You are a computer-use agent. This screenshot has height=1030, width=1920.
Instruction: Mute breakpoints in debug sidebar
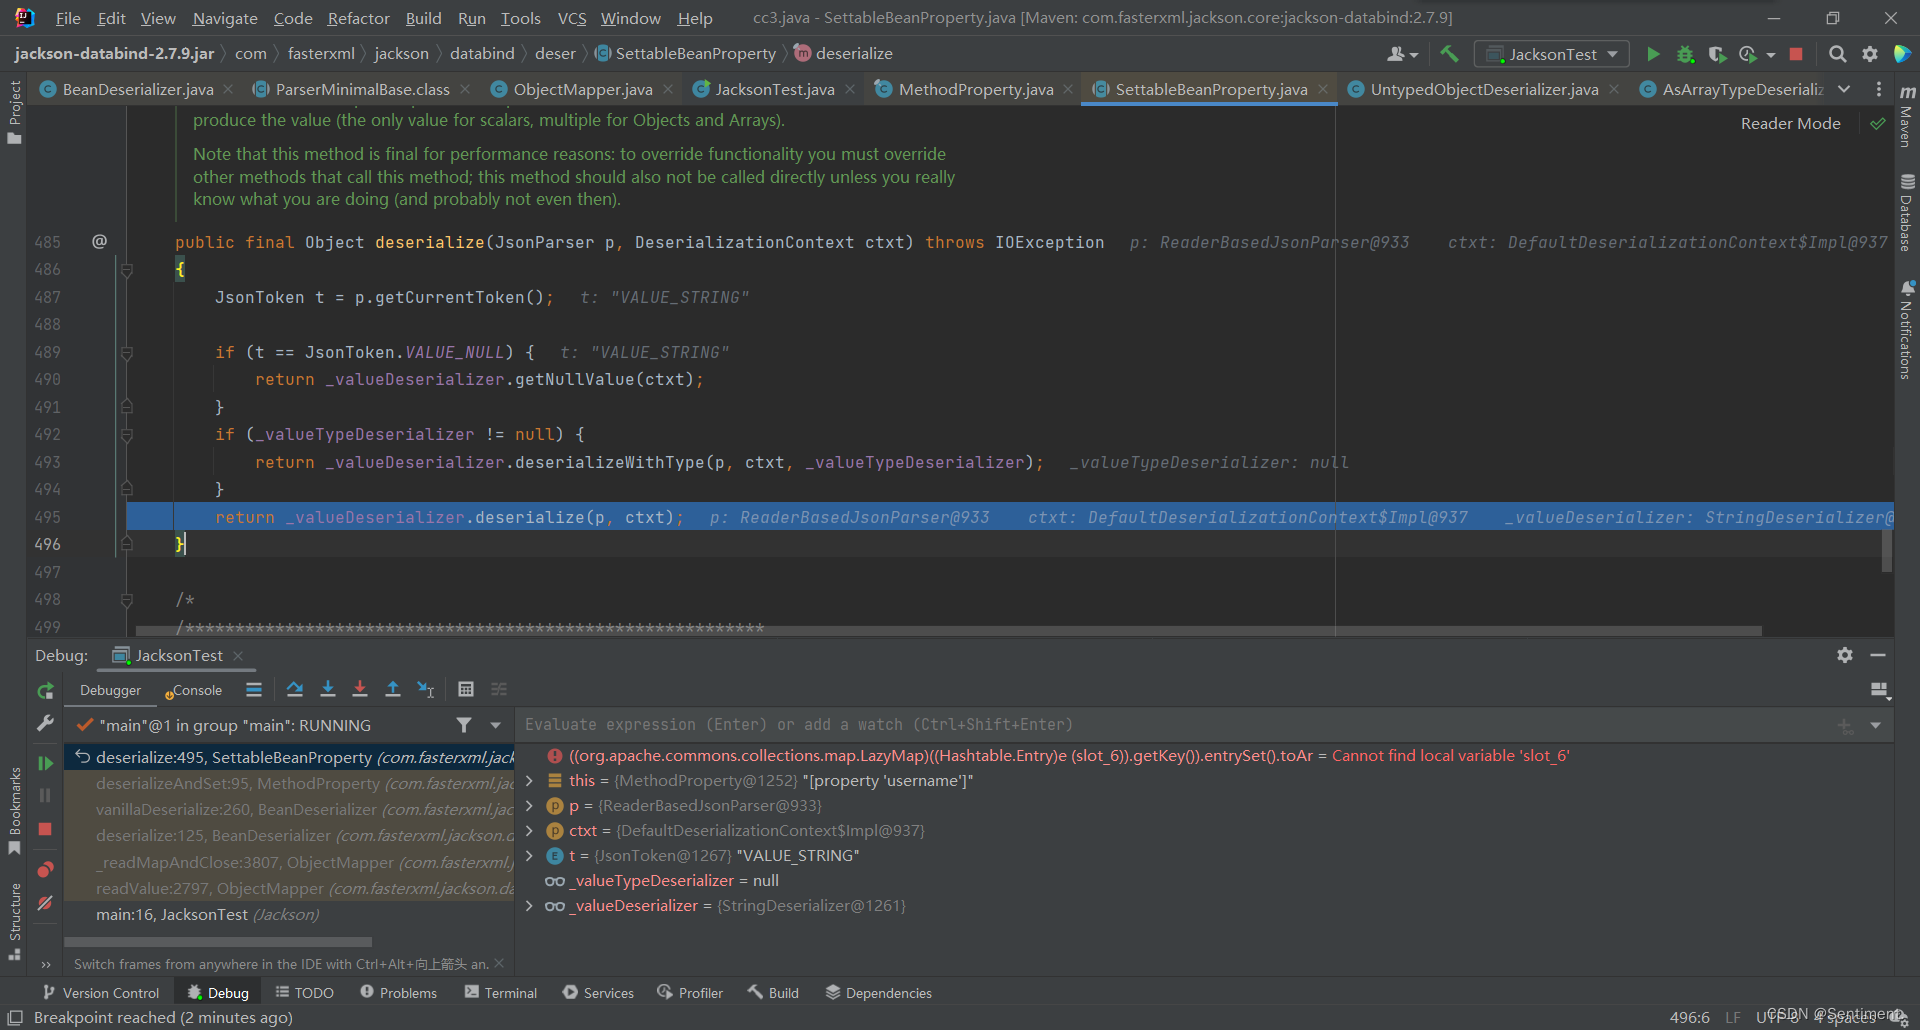(45, 903)
